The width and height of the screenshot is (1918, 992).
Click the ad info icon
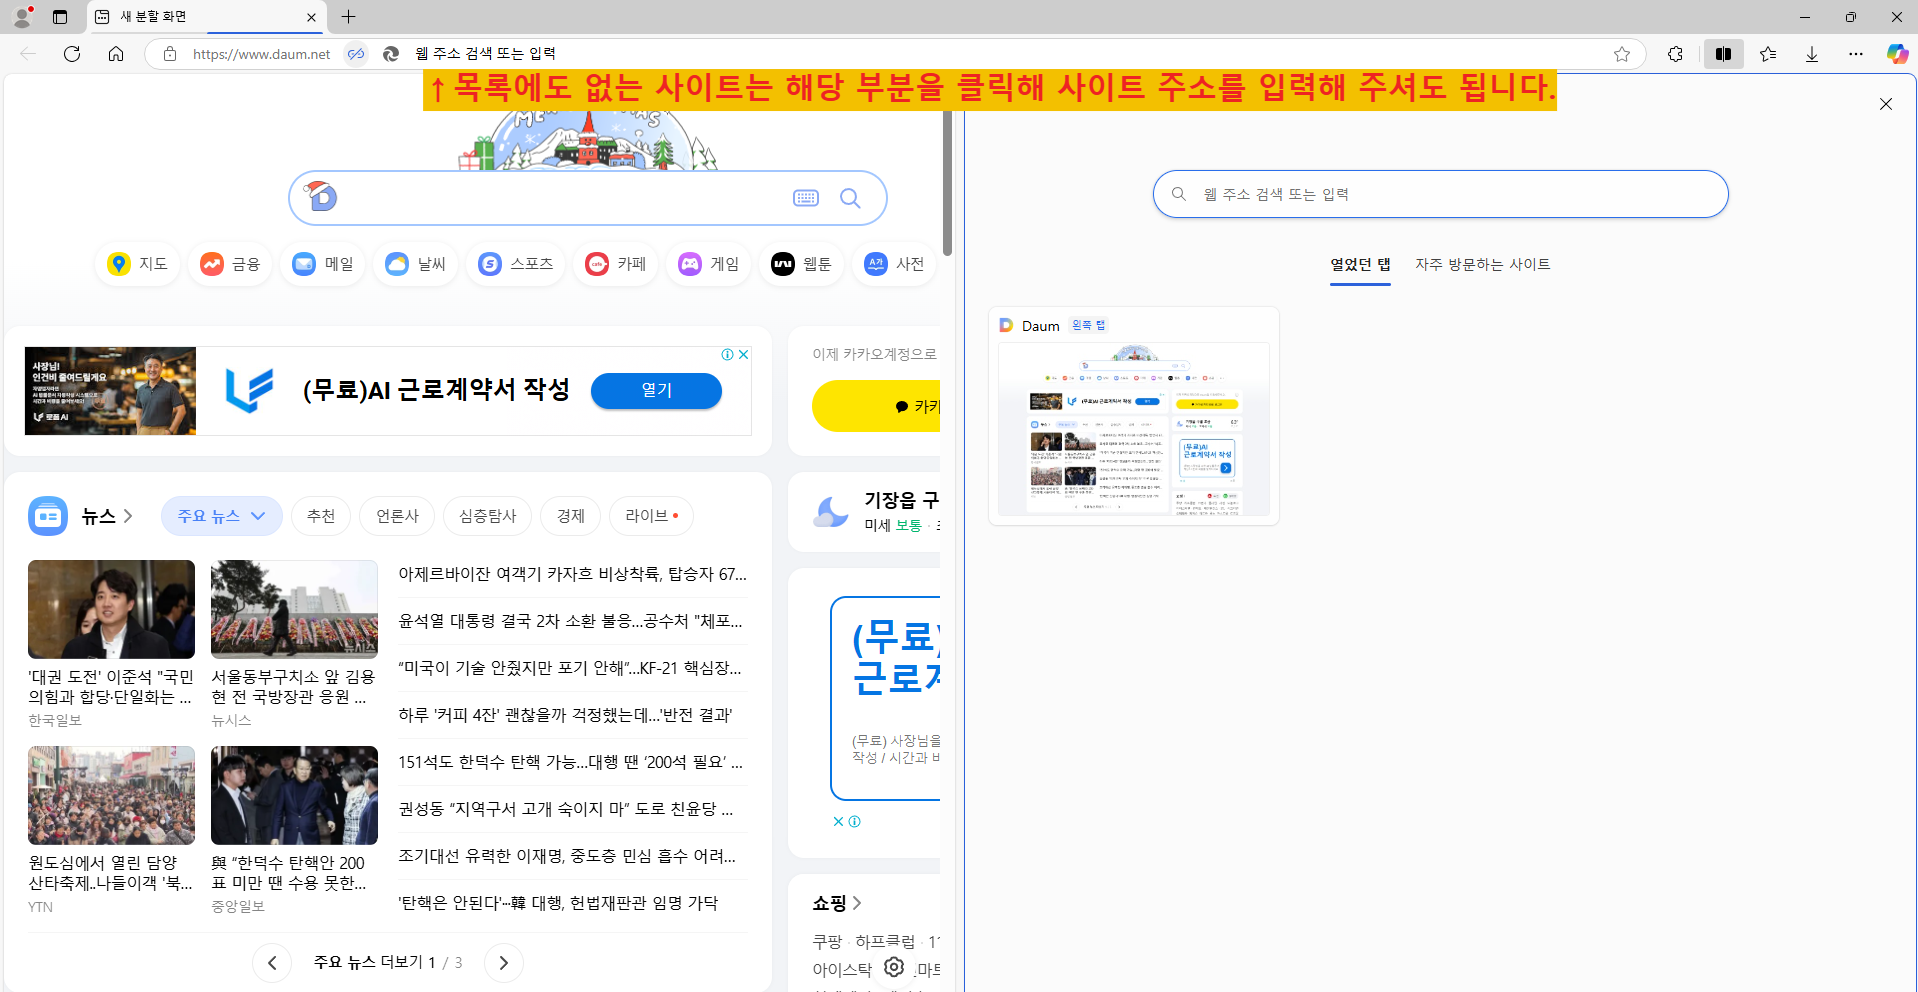[728, 355]
